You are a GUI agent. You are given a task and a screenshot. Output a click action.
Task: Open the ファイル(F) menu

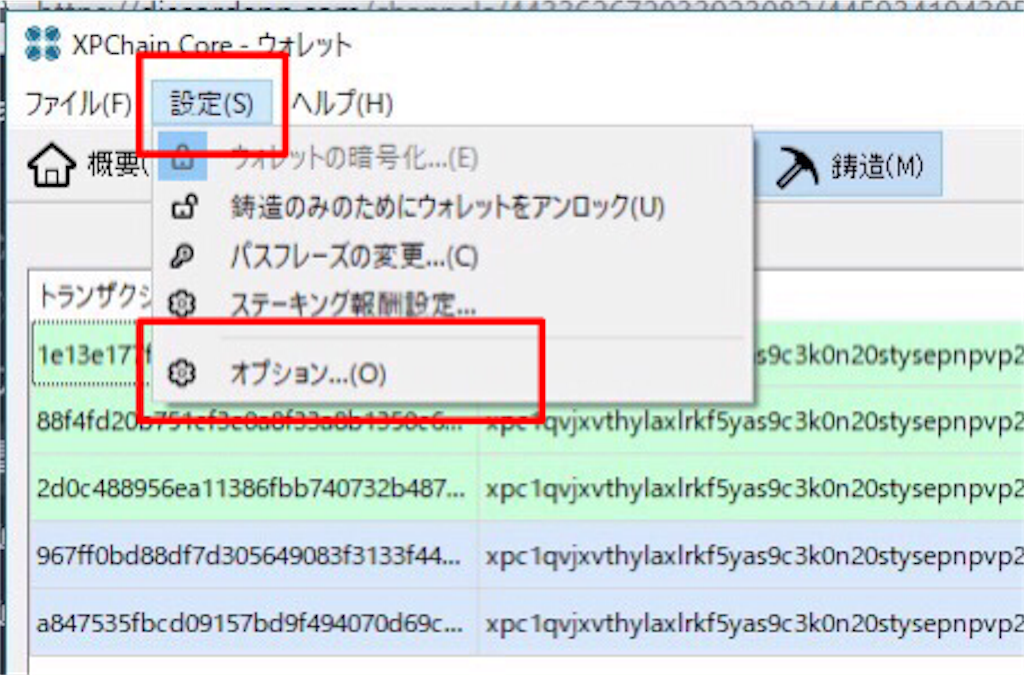coord(78,104)
